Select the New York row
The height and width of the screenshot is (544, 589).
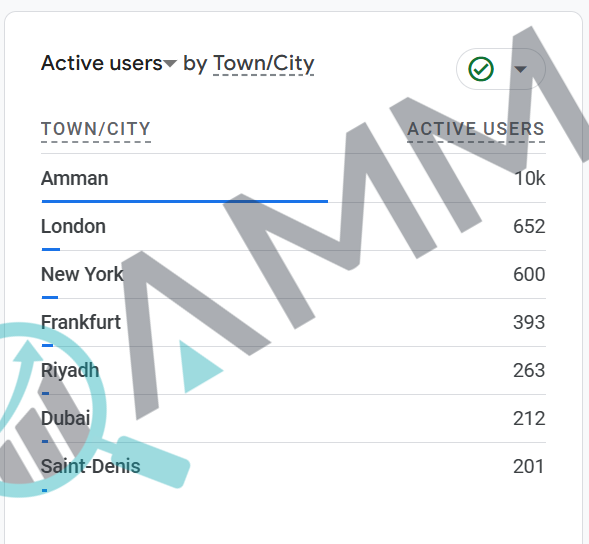click(x=293, y=275)
